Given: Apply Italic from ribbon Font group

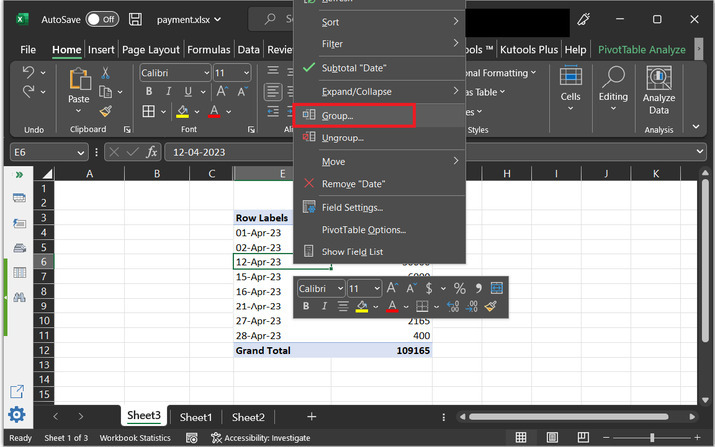Looking at the screenshot, I should point(168,92).
